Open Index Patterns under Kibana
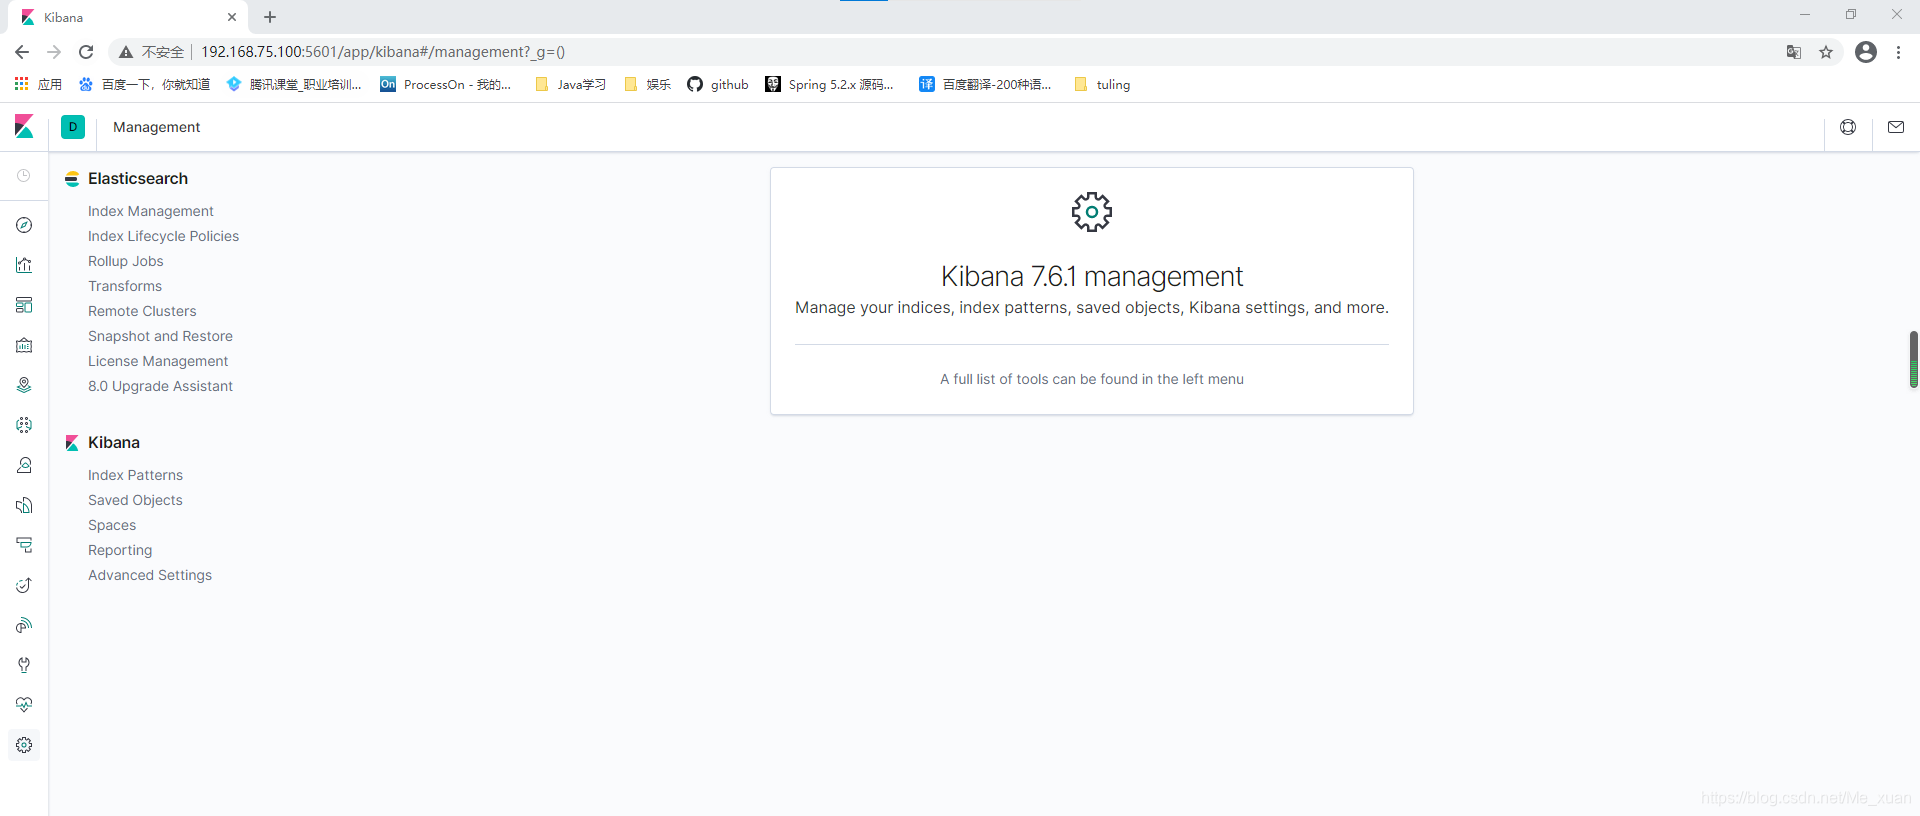1920x816 pixels. click(x=135, y=475)
